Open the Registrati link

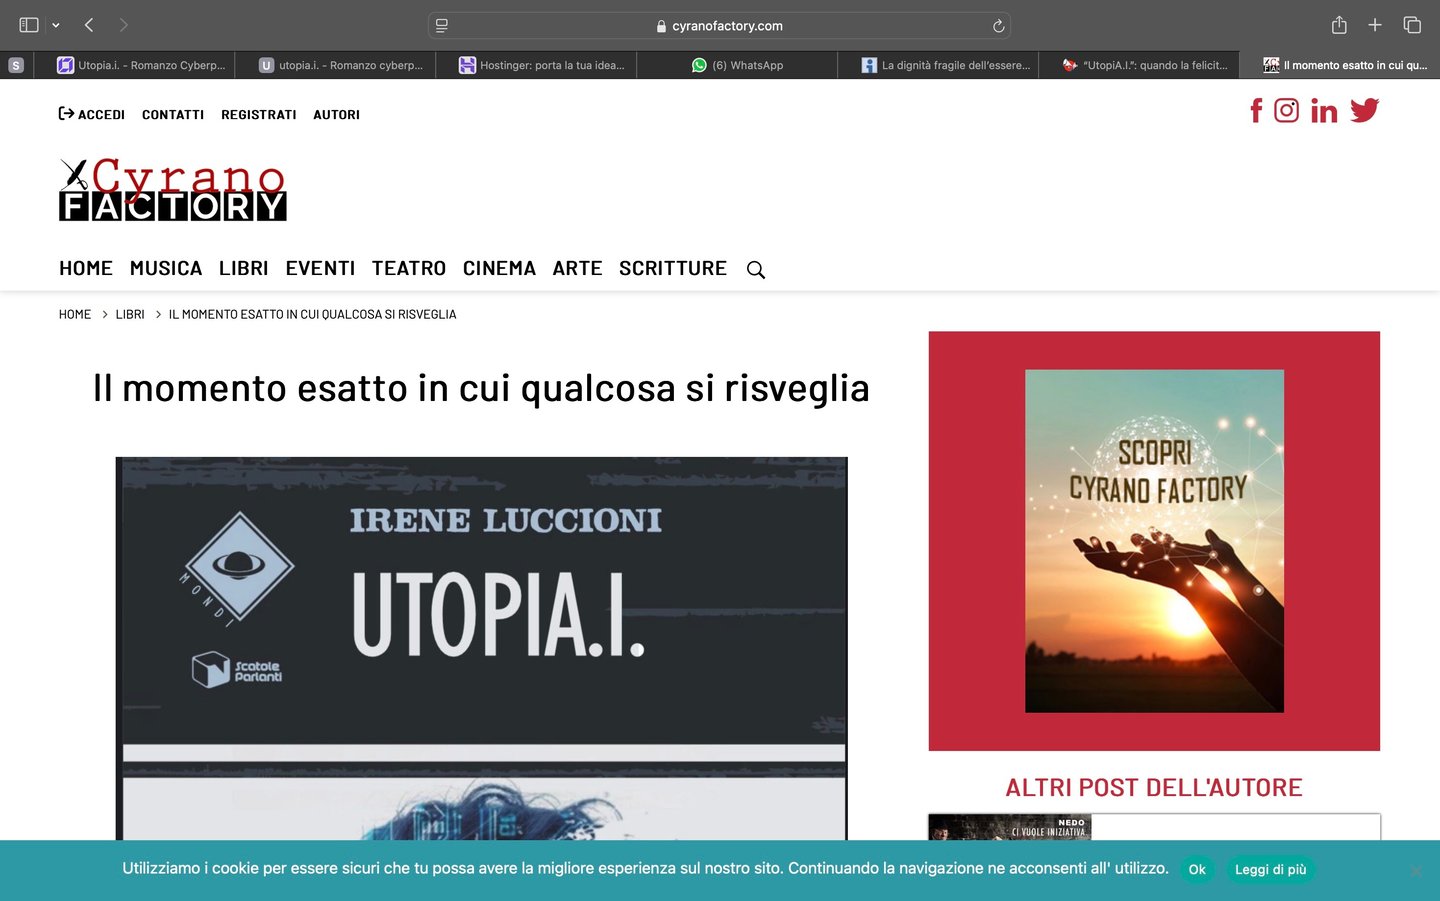point(259,115)
